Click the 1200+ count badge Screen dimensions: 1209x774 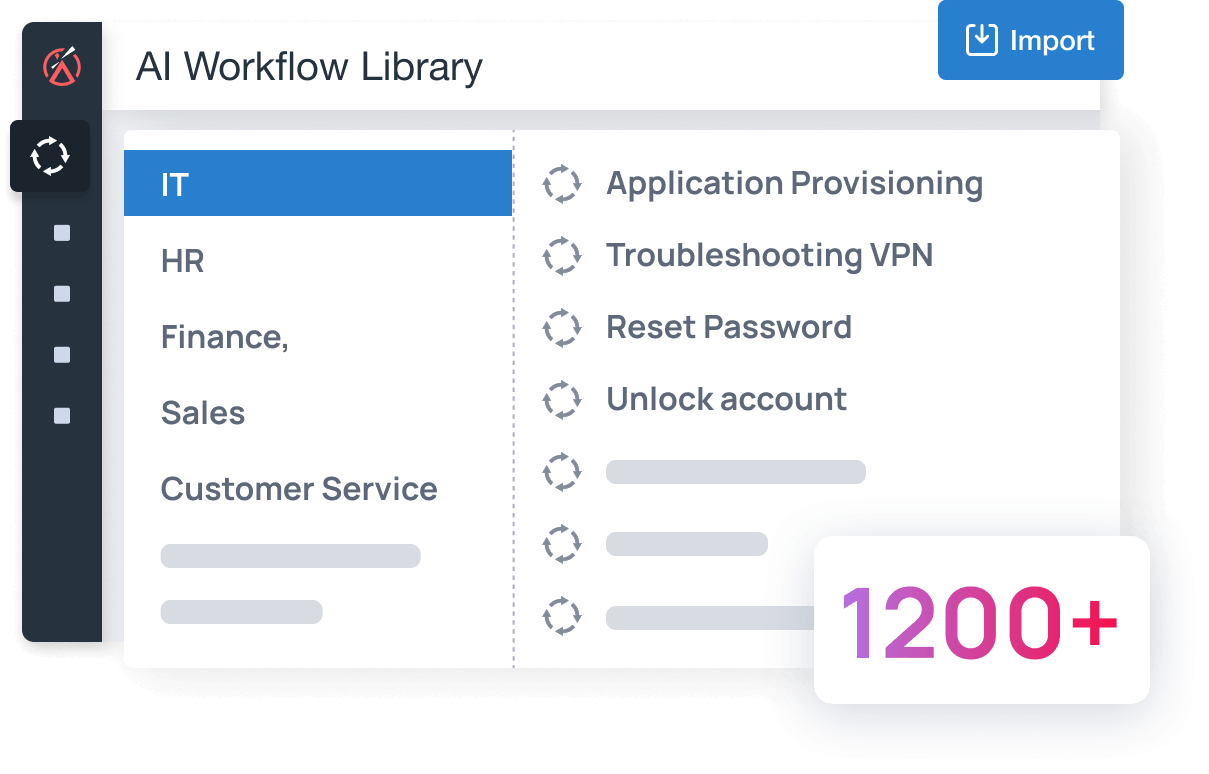(982, 620)
